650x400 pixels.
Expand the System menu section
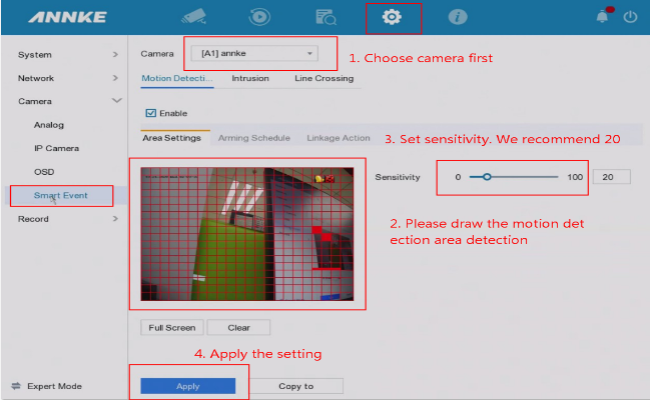point(65,54)
